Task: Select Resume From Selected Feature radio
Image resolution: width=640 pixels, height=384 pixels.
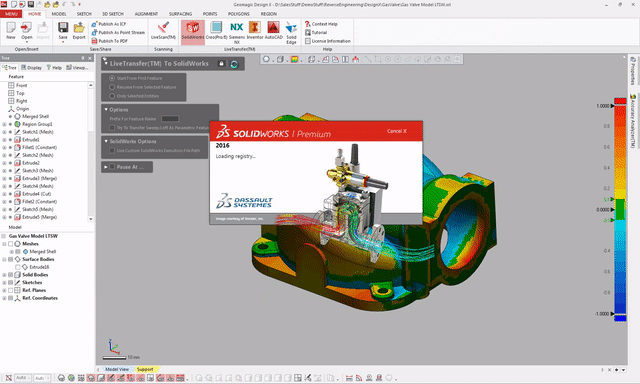Action: pyautogui.click(x=112, y=87)
